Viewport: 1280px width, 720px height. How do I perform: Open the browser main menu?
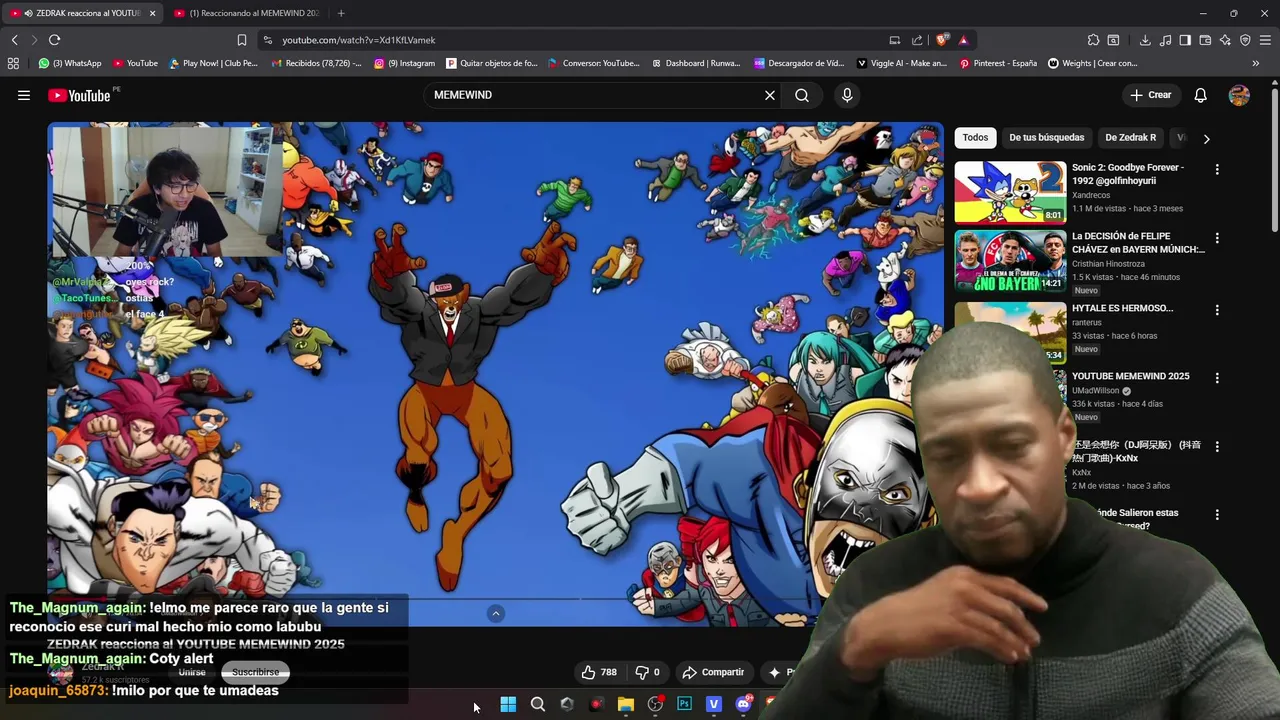(1266, 40)
